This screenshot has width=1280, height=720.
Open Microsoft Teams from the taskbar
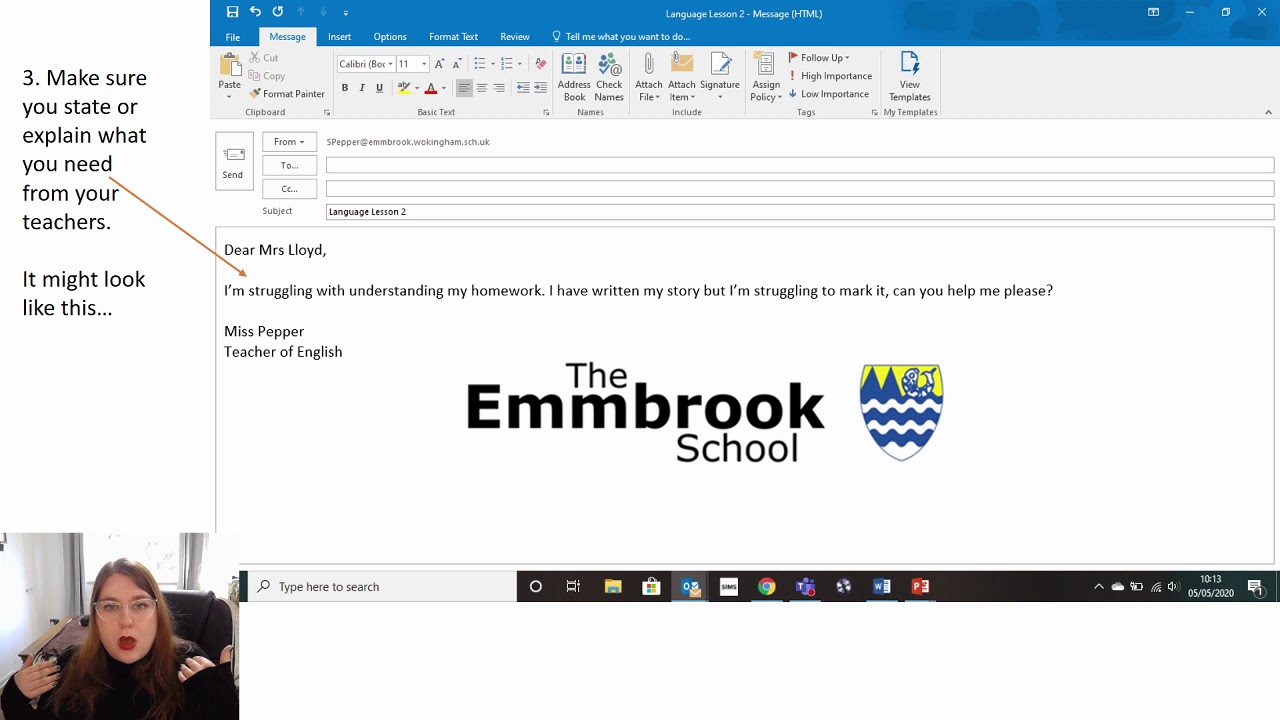(x=805, y=587)
